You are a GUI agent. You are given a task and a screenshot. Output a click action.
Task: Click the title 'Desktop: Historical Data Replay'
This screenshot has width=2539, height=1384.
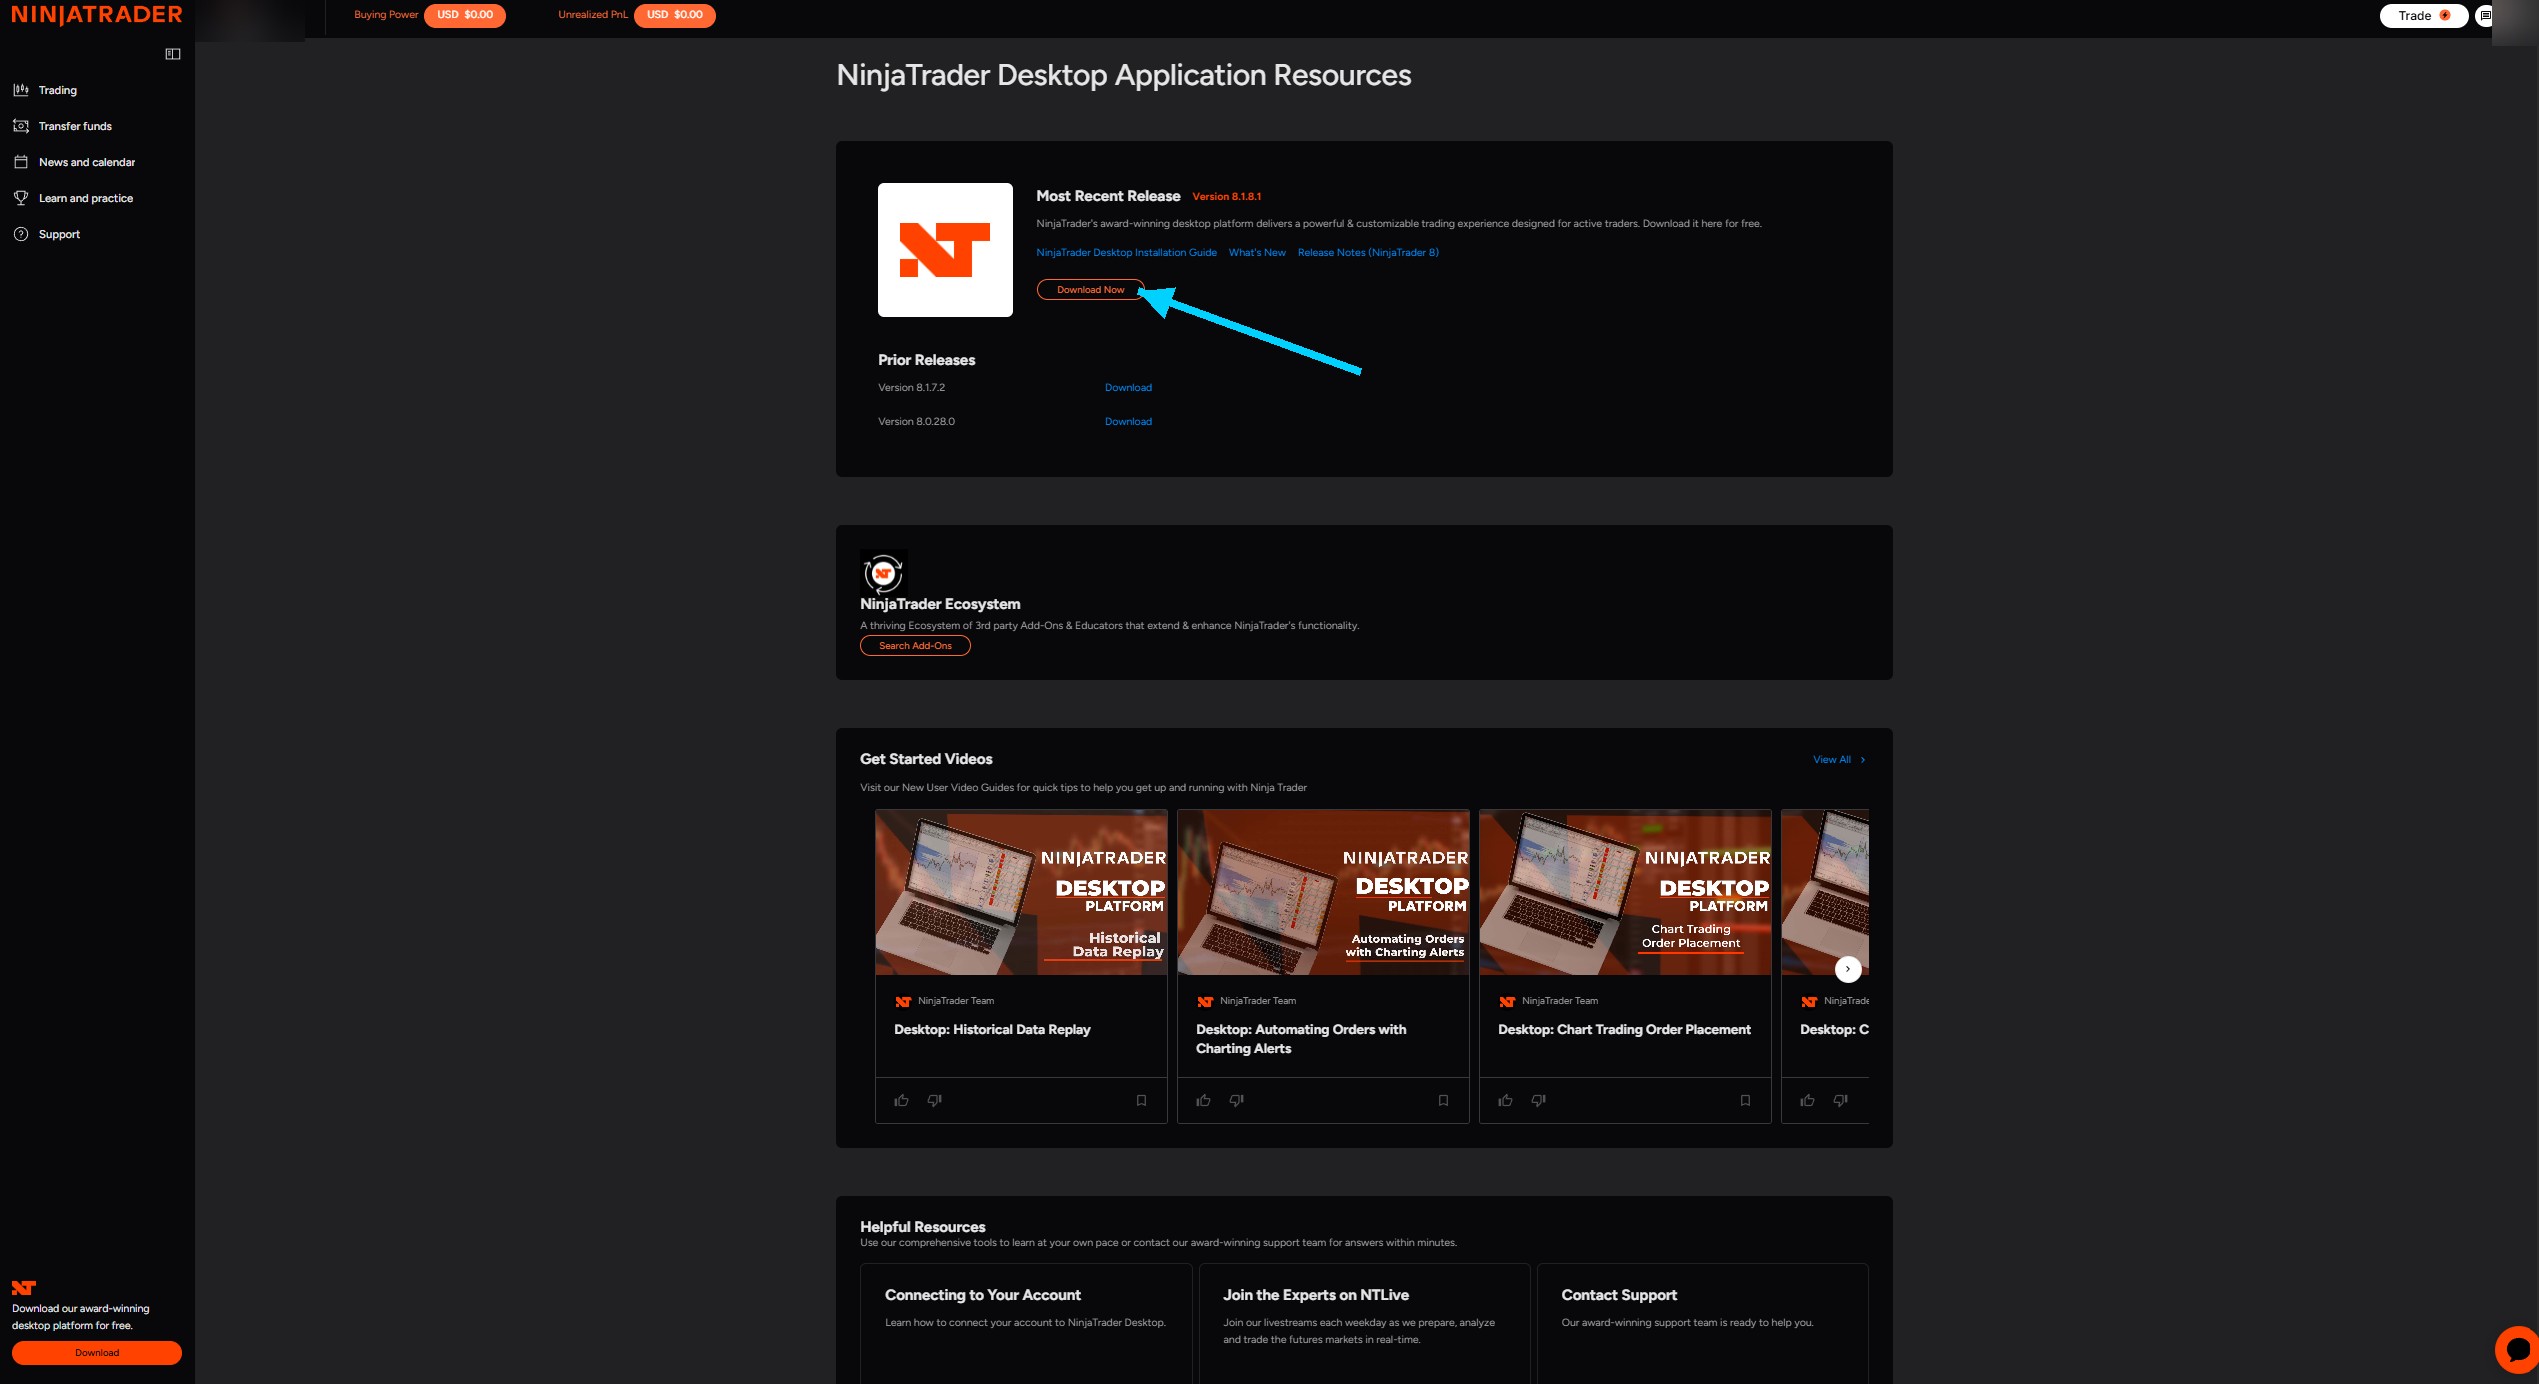pos(992,1030)
